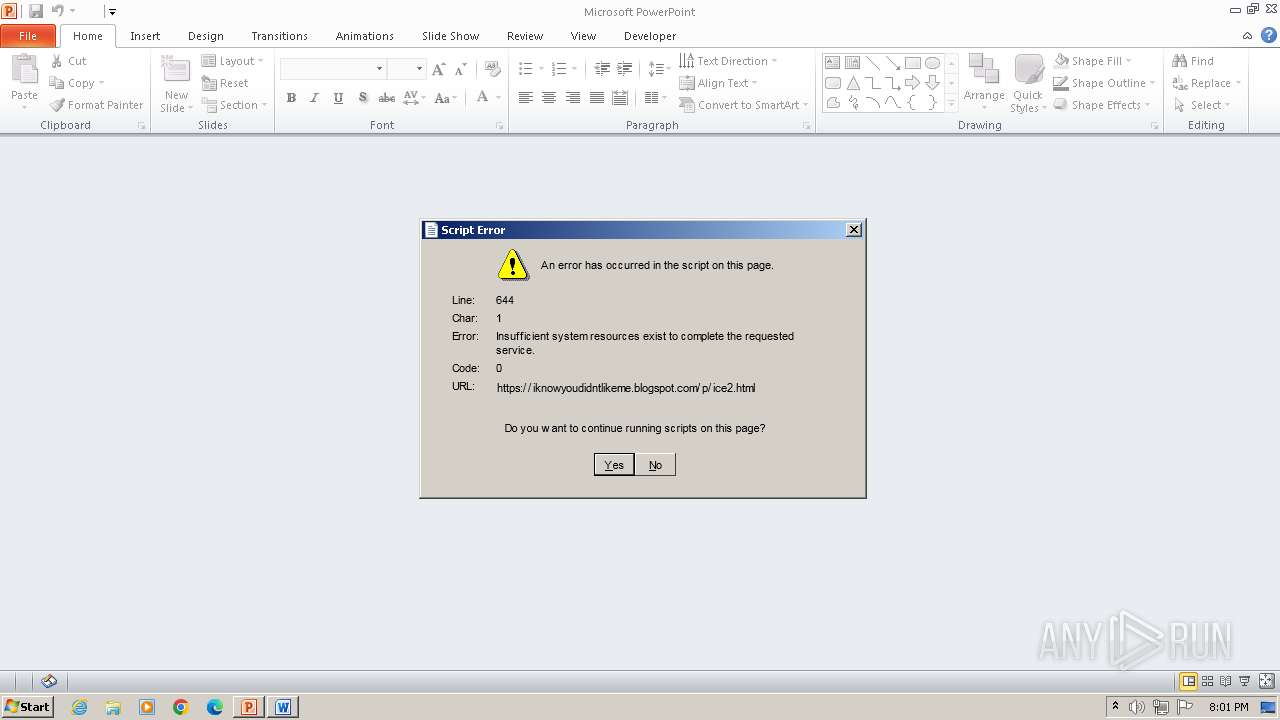Switch to the Animations tab
1280x720 pixels.
(x=364, y=36)
